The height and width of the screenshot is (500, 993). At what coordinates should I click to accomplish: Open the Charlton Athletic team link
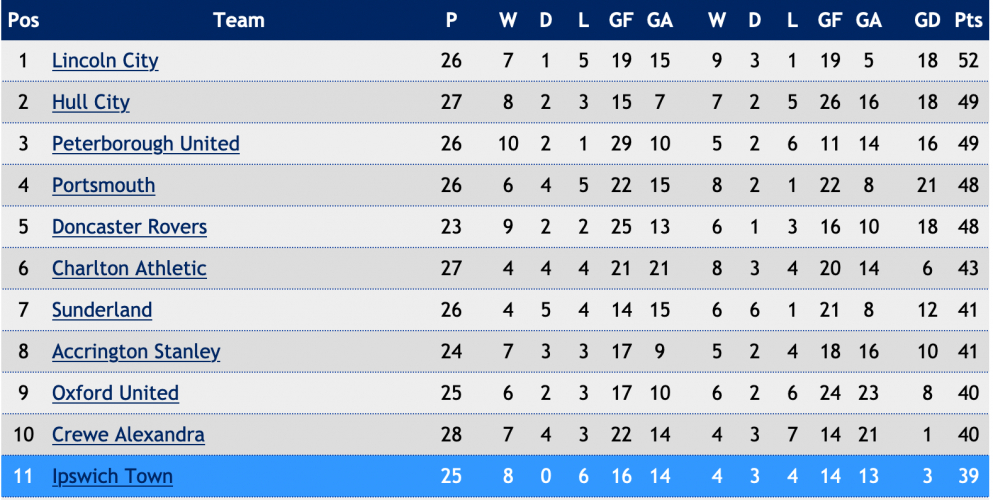[129, 268]
